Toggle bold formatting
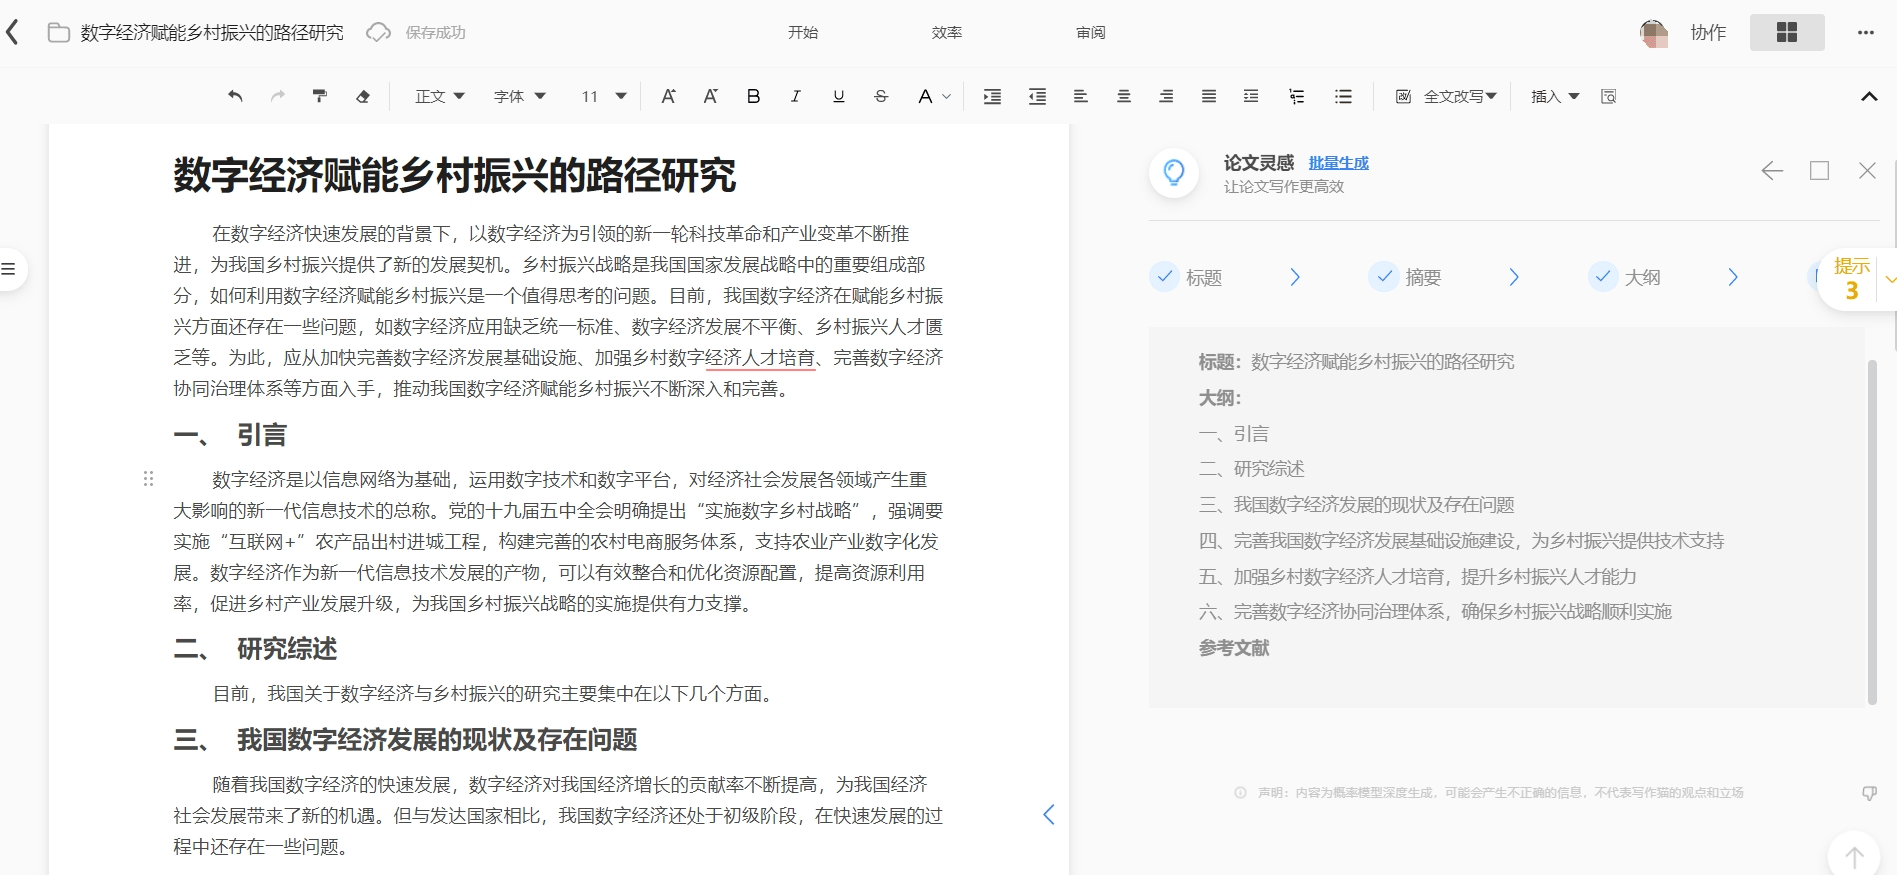 (x=754, y=96)
